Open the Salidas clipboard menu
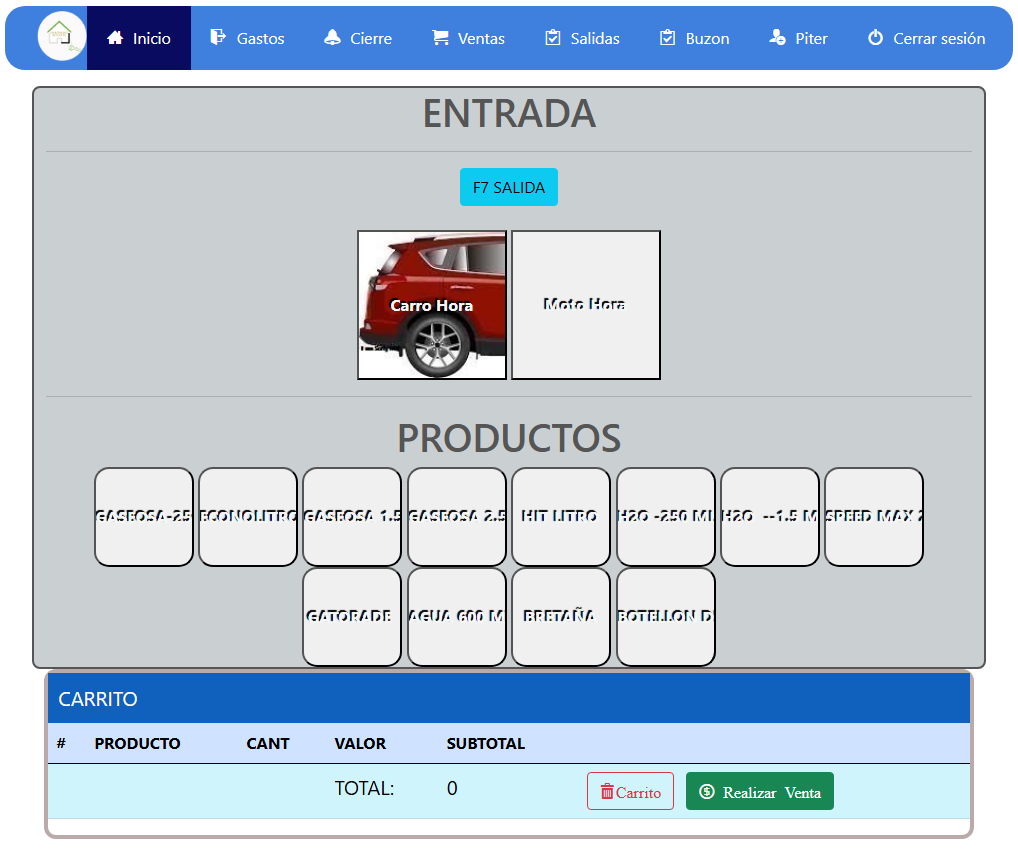 582,38
